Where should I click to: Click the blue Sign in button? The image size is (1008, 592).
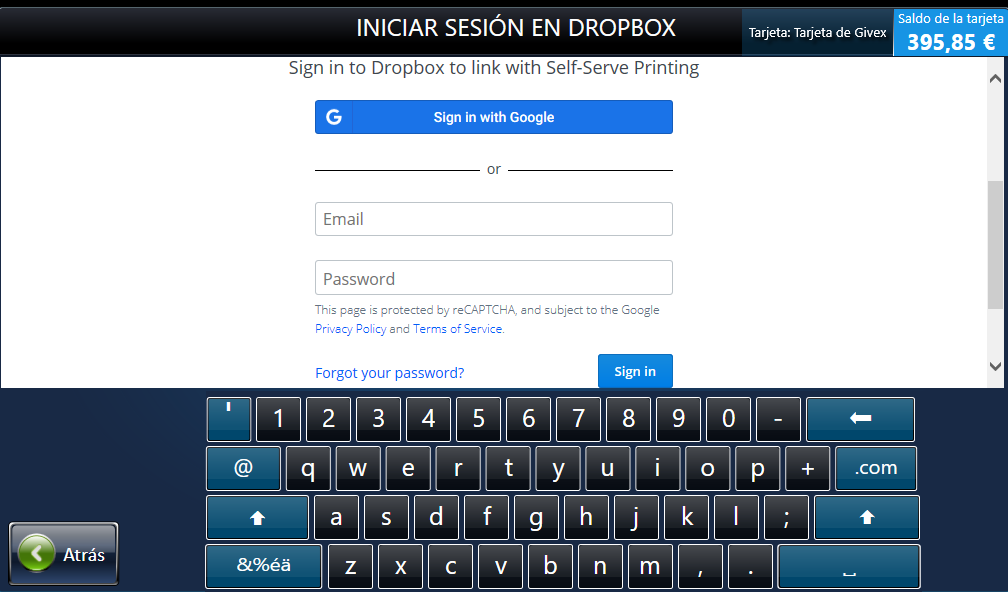click(x=635, y=372)
